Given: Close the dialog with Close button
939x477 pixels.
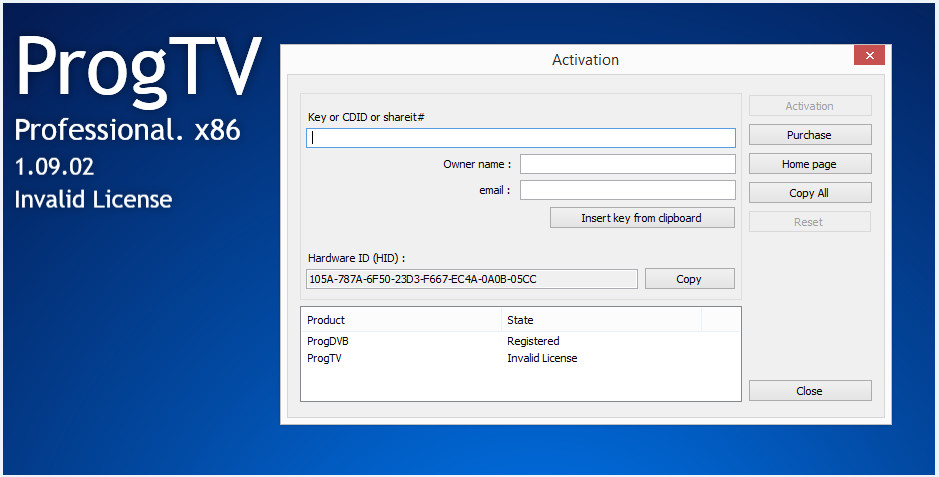Looking at the screenshot, I should click(x=810, y=391).
